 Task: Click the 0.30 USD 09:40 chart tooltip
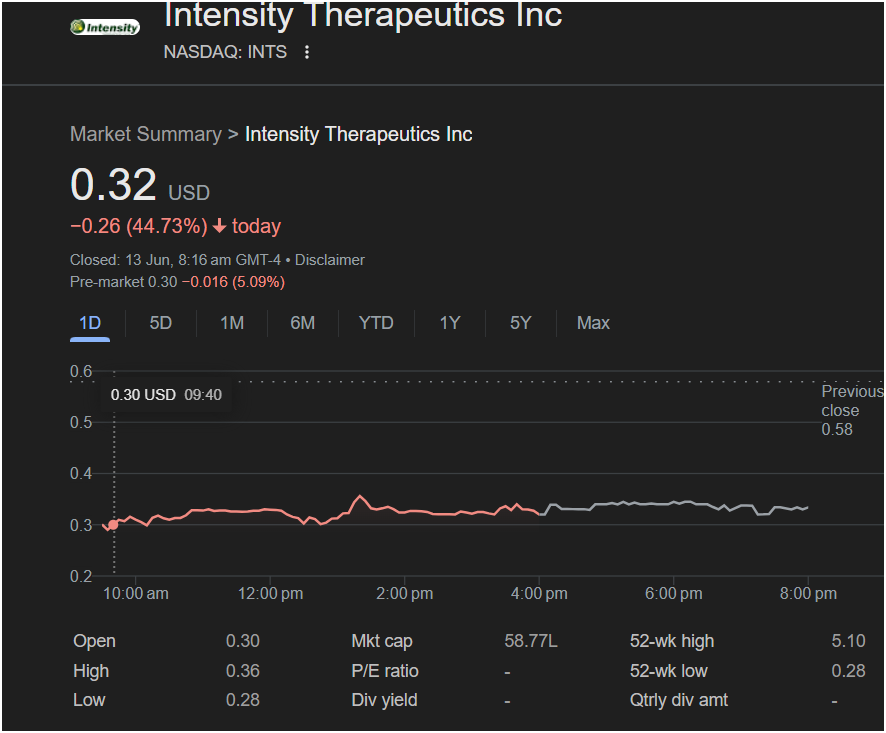[x=166, y=394]
